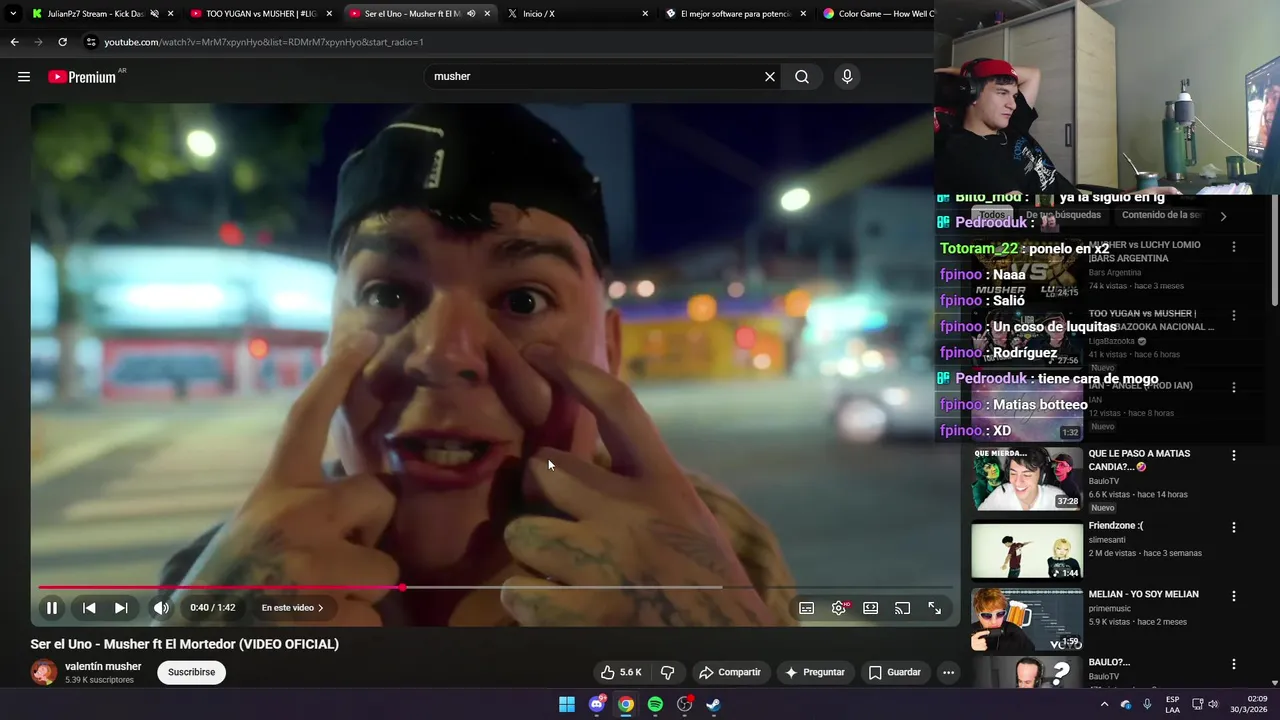
Task: Open the more actions ellipsis below the video
Action: click(x=948, y=672)
